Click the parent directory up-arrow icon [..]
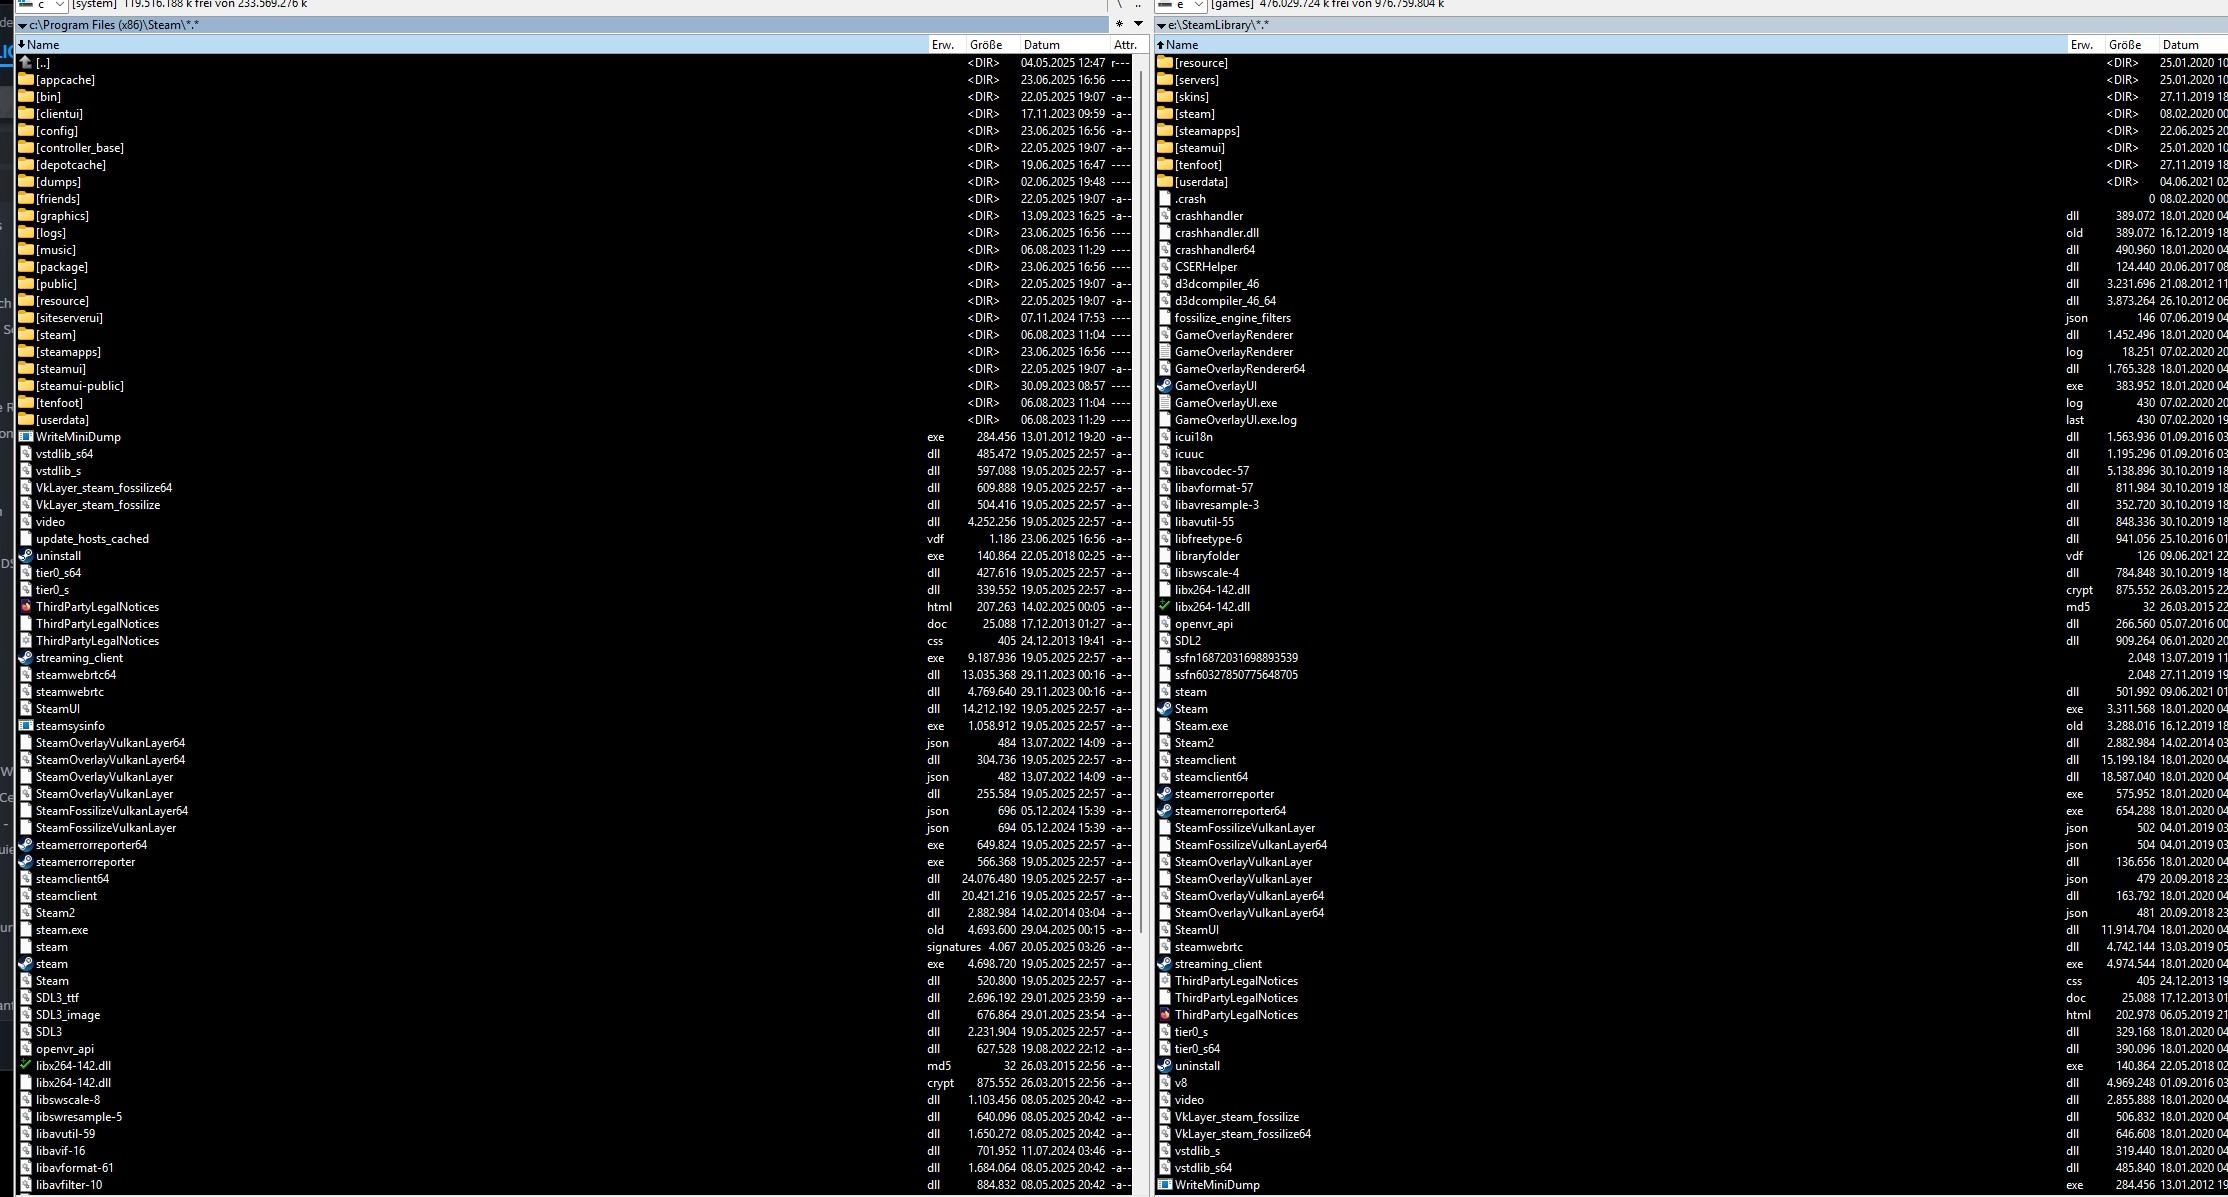This screenshot has width=2228, height=1197. point(26,62)
